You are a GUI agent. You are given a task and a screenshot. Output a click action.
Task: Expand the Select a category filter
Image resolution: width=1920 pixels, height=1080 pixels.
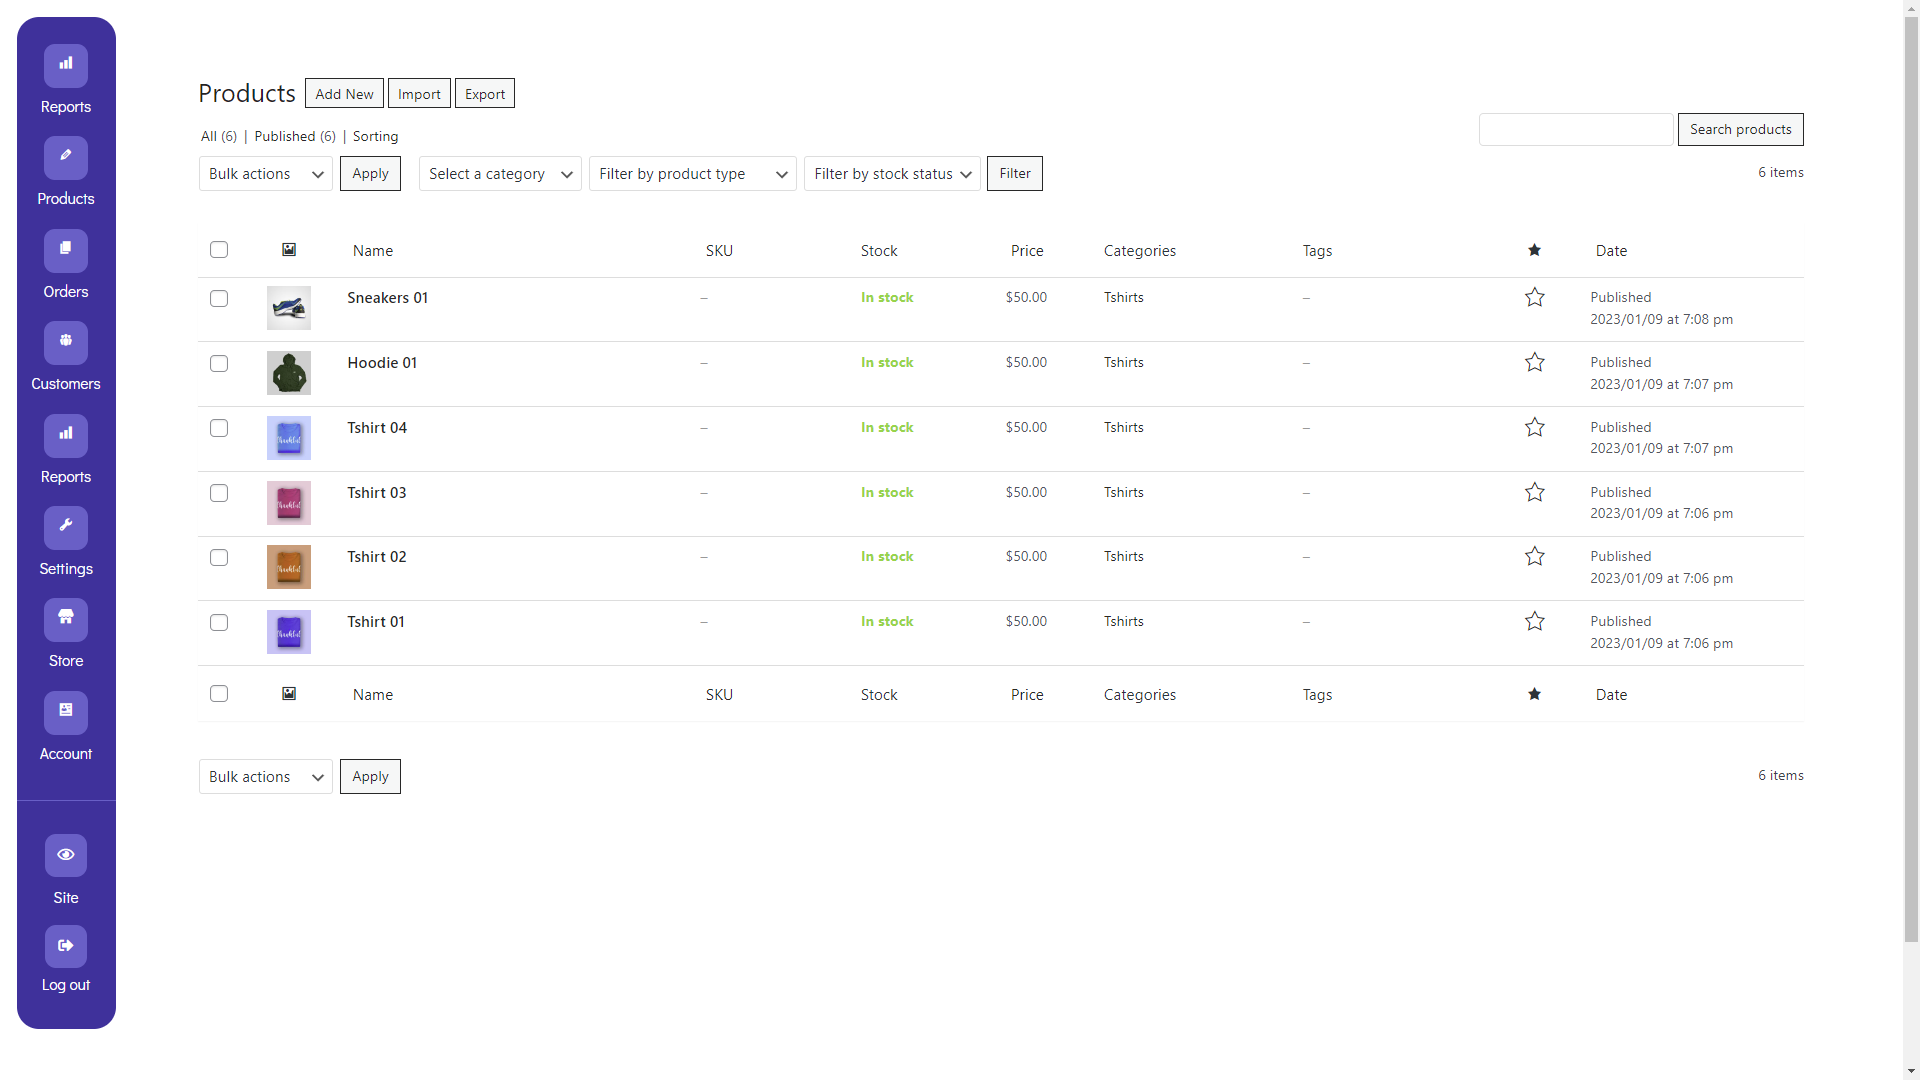[500, 173]
